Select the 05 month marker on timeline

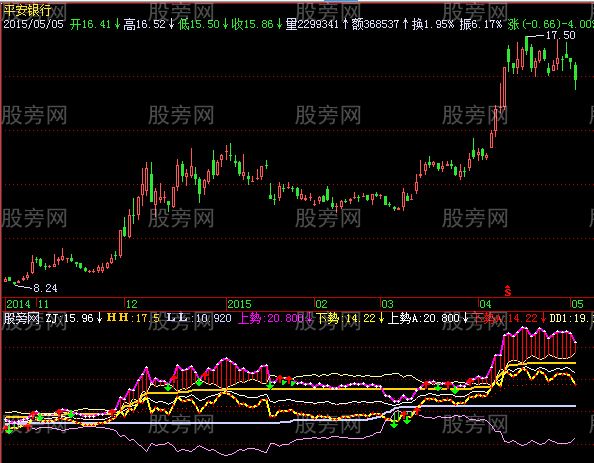(578, 304)
